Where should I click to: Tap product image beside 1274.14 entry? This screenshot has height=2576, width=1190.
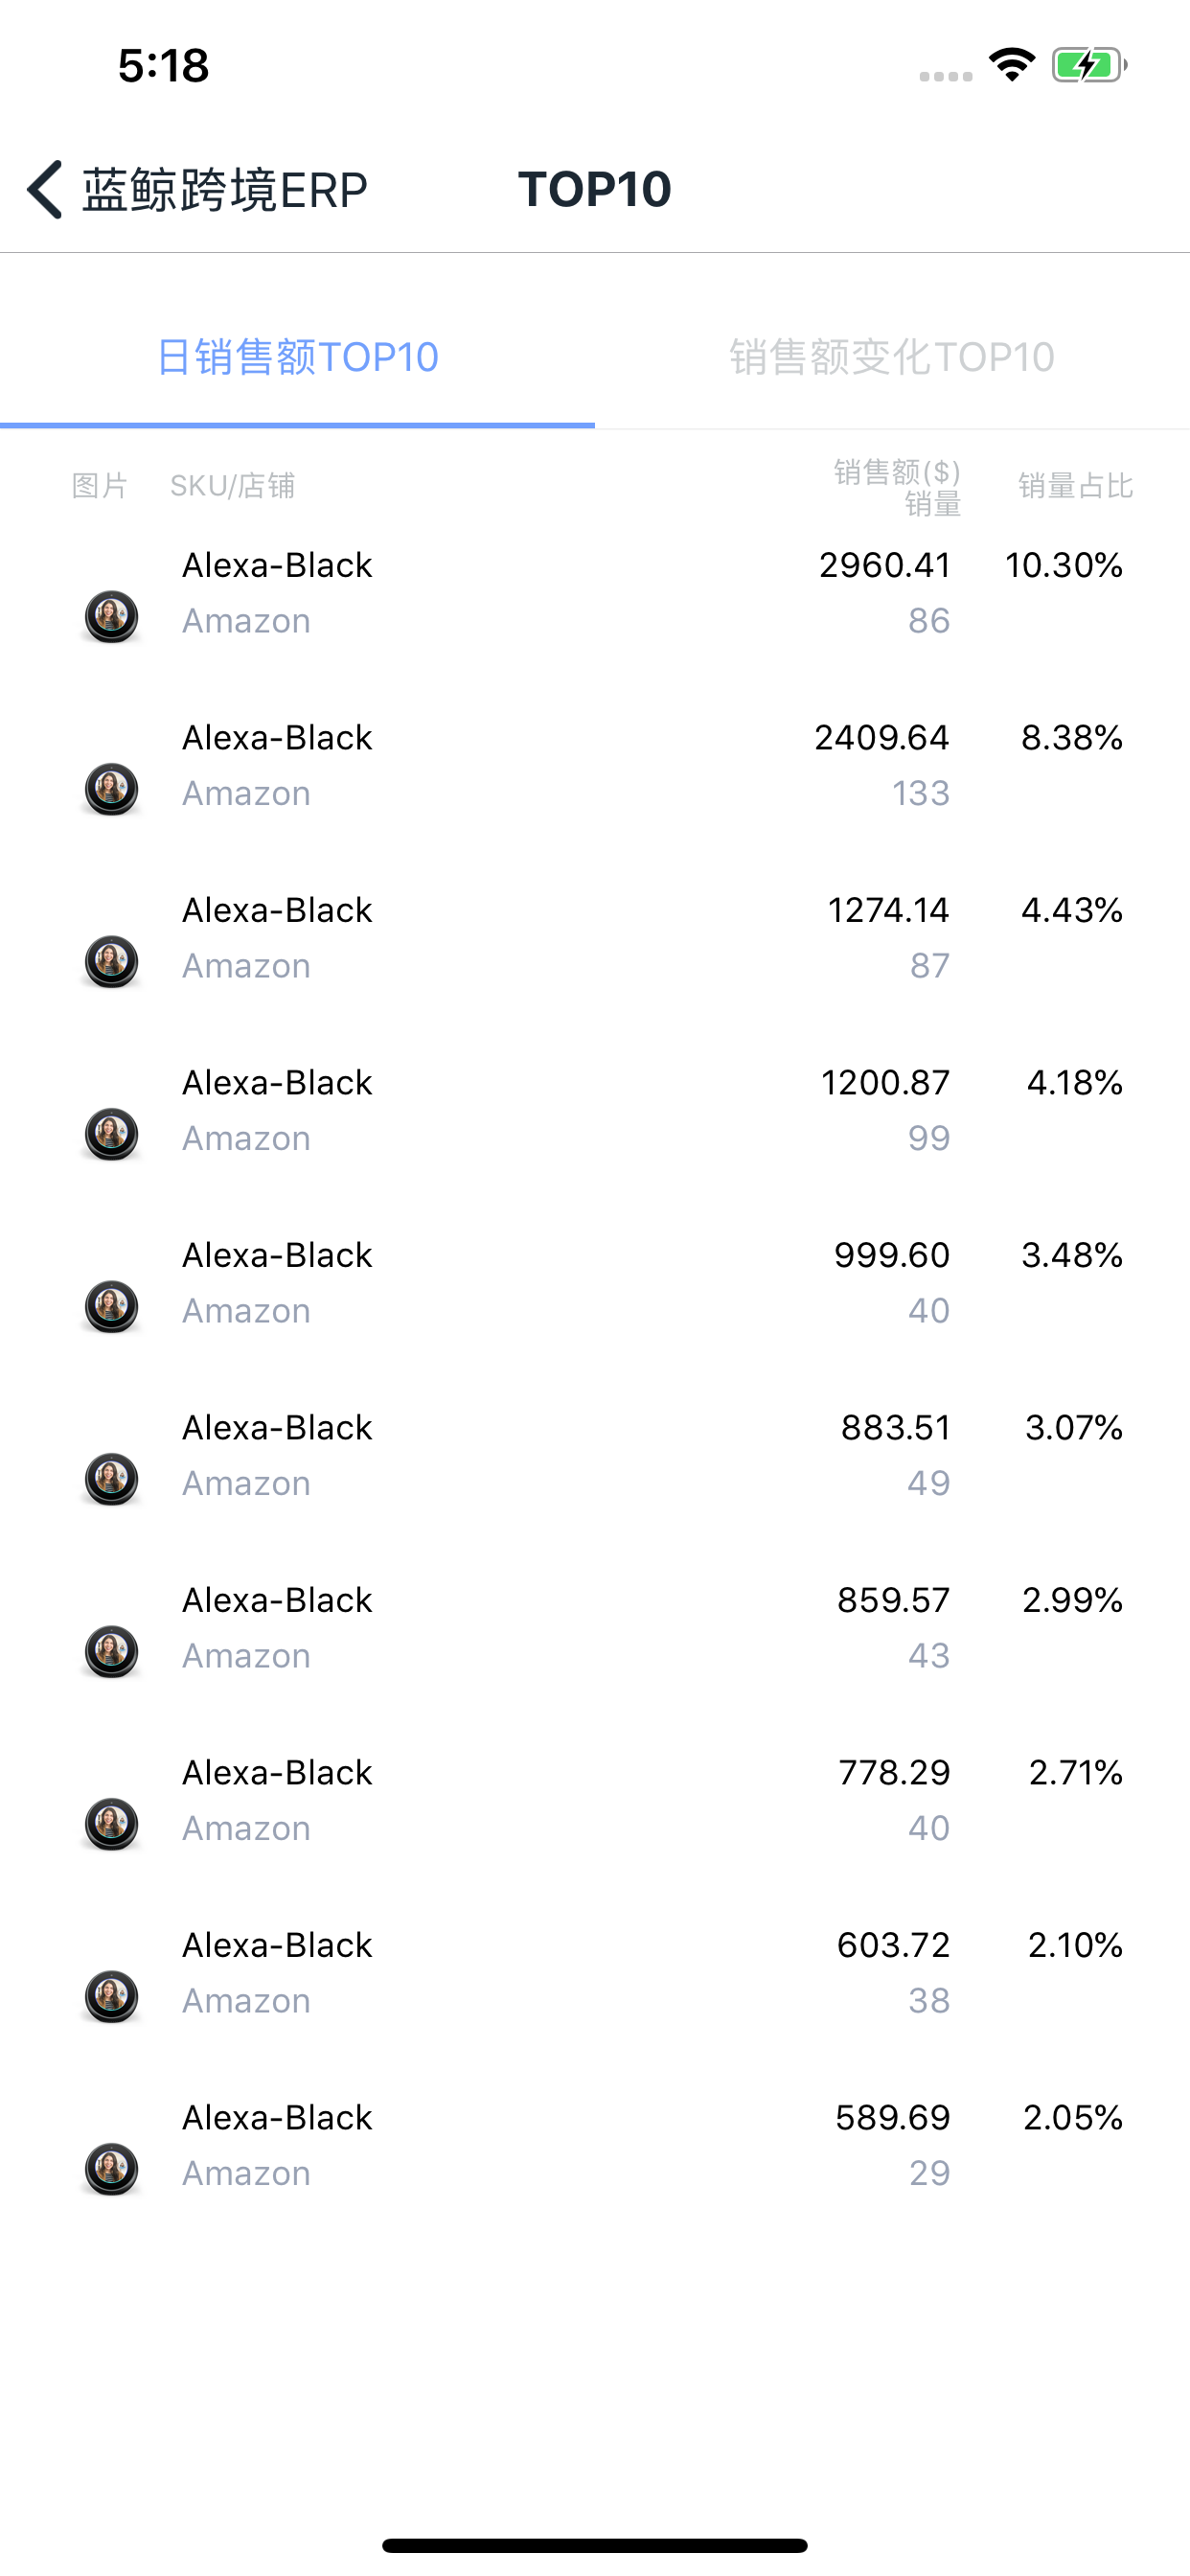[x=111, y=961]
